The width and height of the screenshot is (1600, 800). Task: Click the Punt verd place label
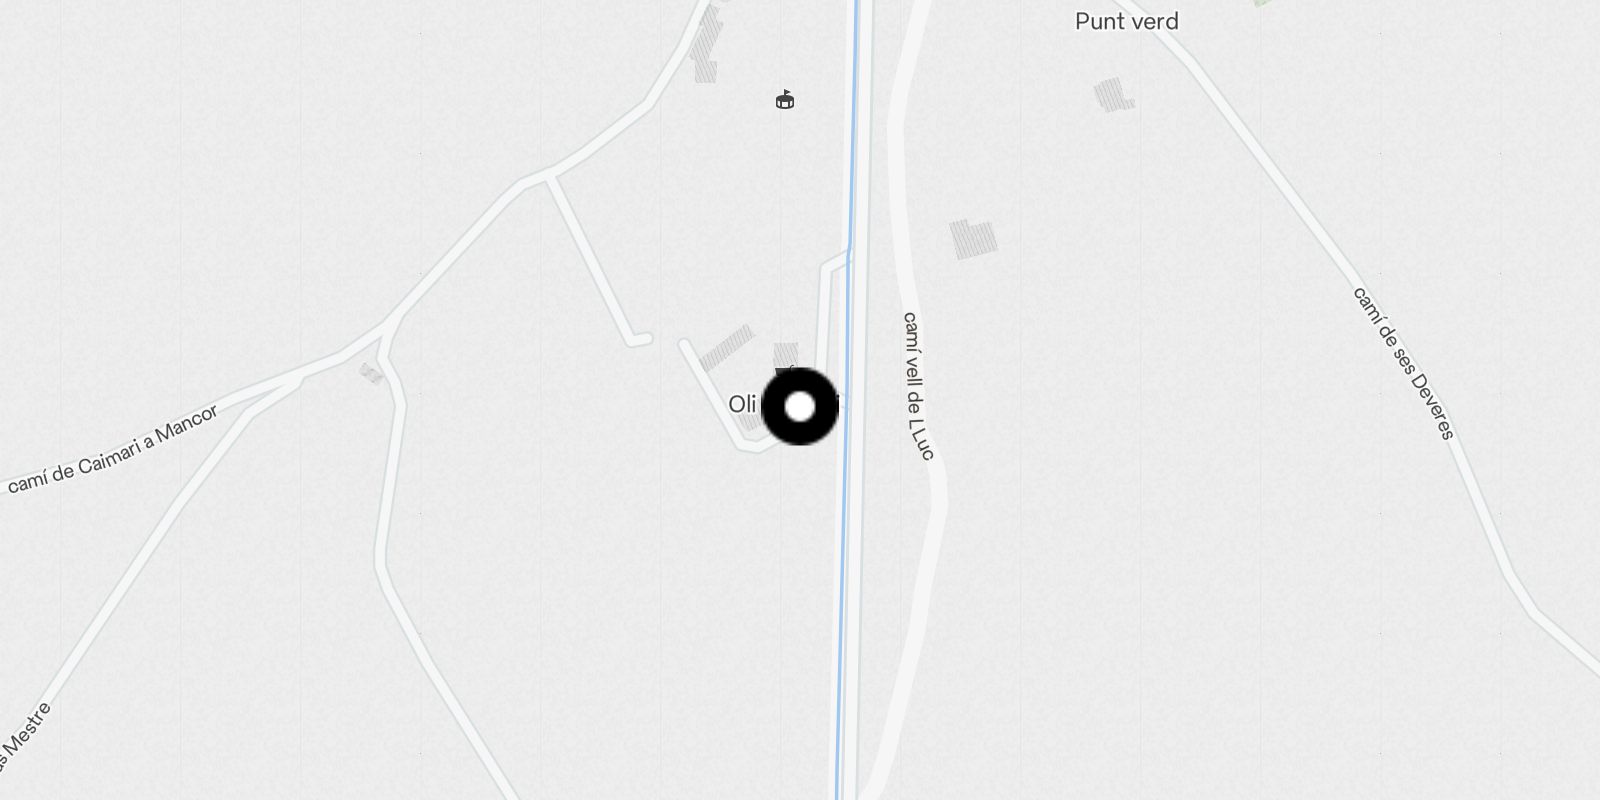[x=1126, y=21]
